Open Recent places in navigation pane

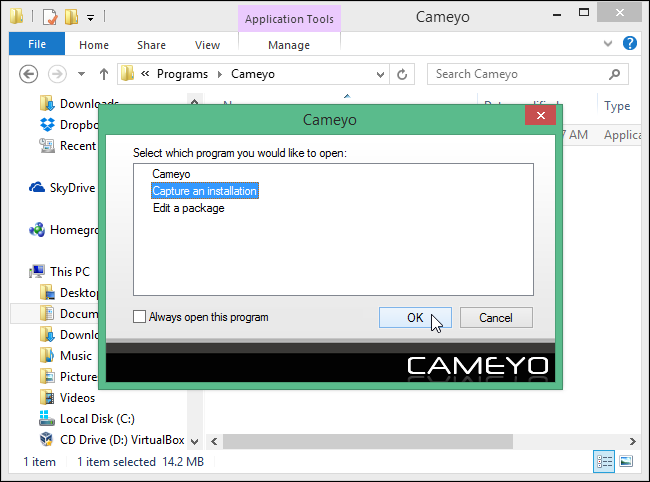69,145
